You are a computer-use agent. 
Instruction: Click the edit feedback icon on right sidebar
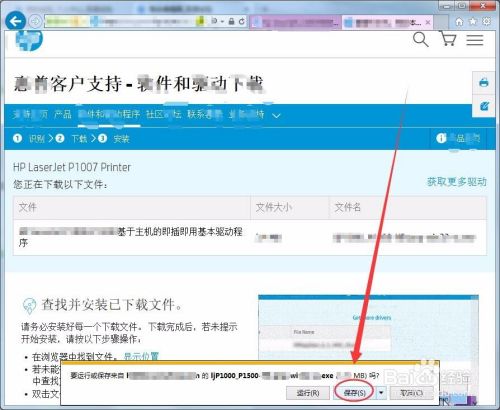[x=484, y=106]
